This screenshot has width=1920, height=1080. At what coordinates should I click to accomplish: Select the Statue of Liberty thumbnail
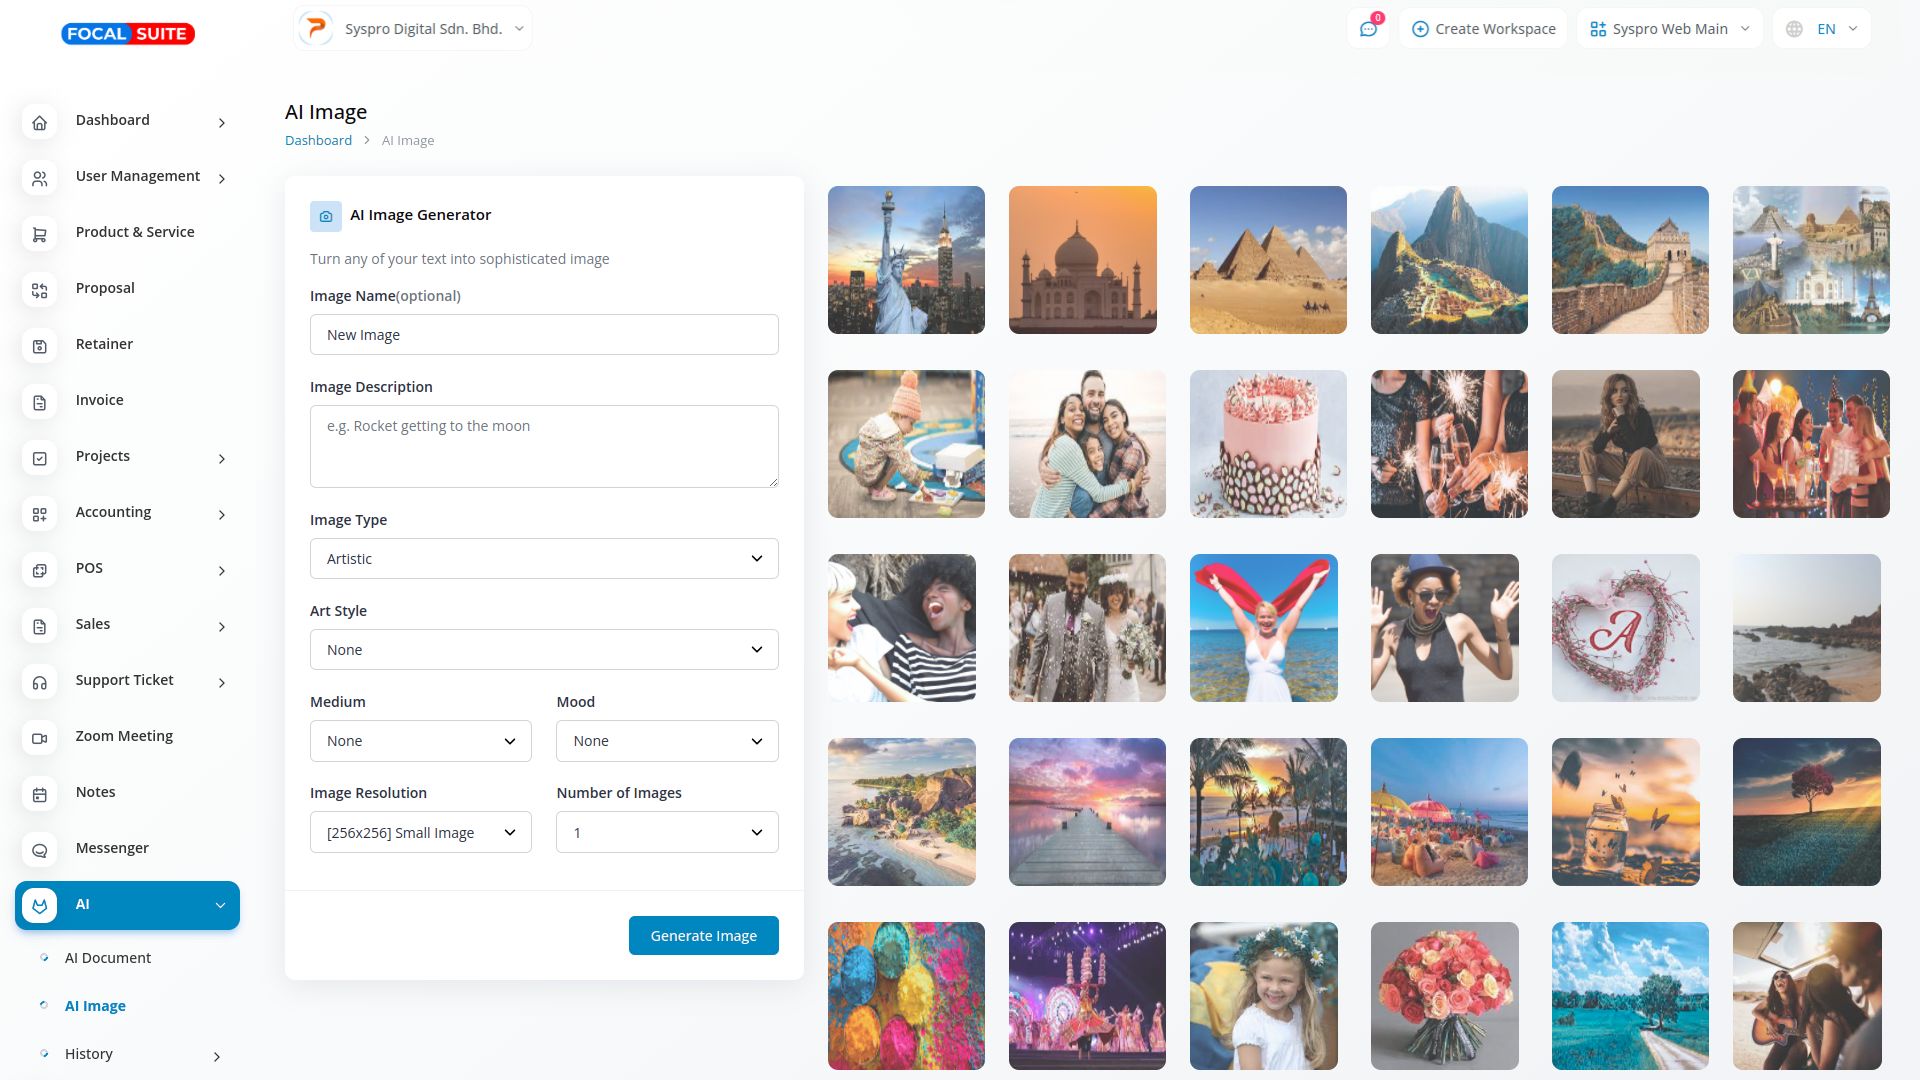click(906, 260)
